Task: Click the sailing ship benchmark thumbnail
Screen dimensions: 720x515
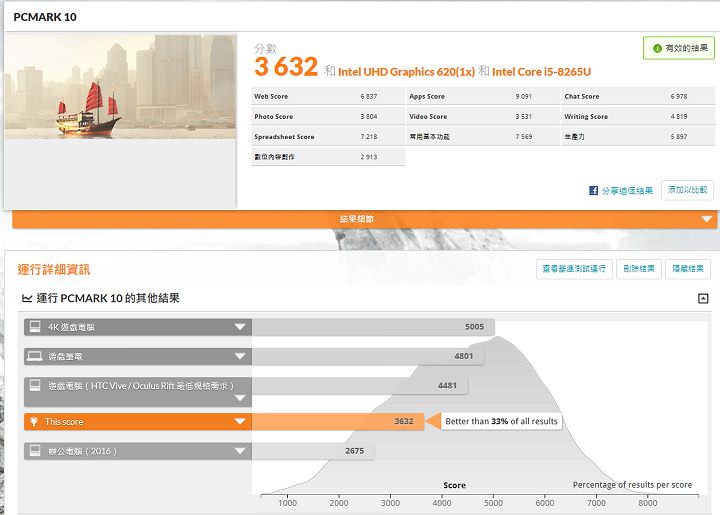Action: point(120,87)
